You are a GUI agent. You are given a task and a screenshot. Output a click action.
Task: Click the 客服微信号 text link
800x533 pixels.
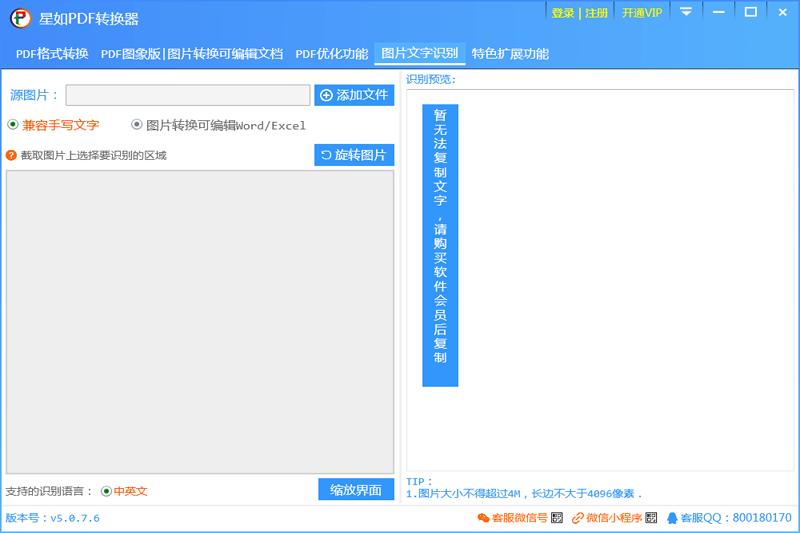(519, 518)
